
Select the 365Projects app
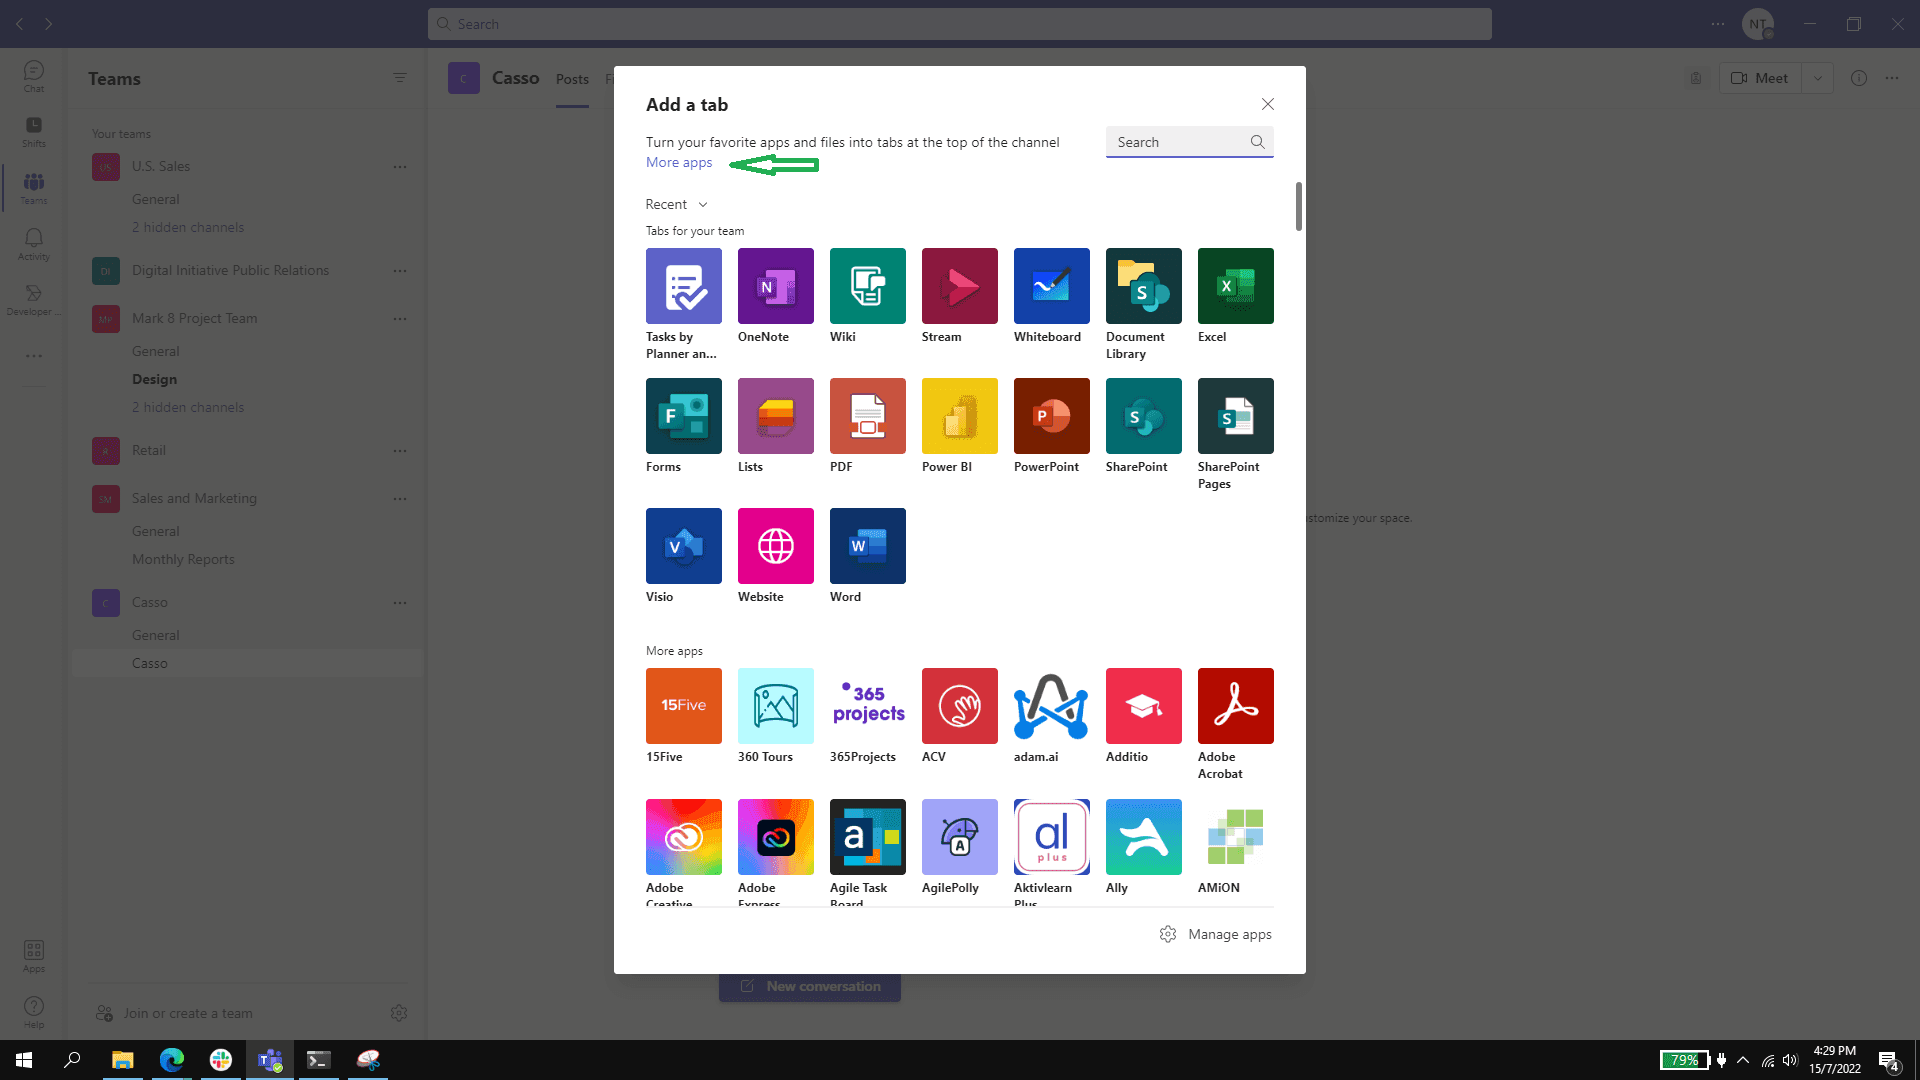click(x=868, y=706)
